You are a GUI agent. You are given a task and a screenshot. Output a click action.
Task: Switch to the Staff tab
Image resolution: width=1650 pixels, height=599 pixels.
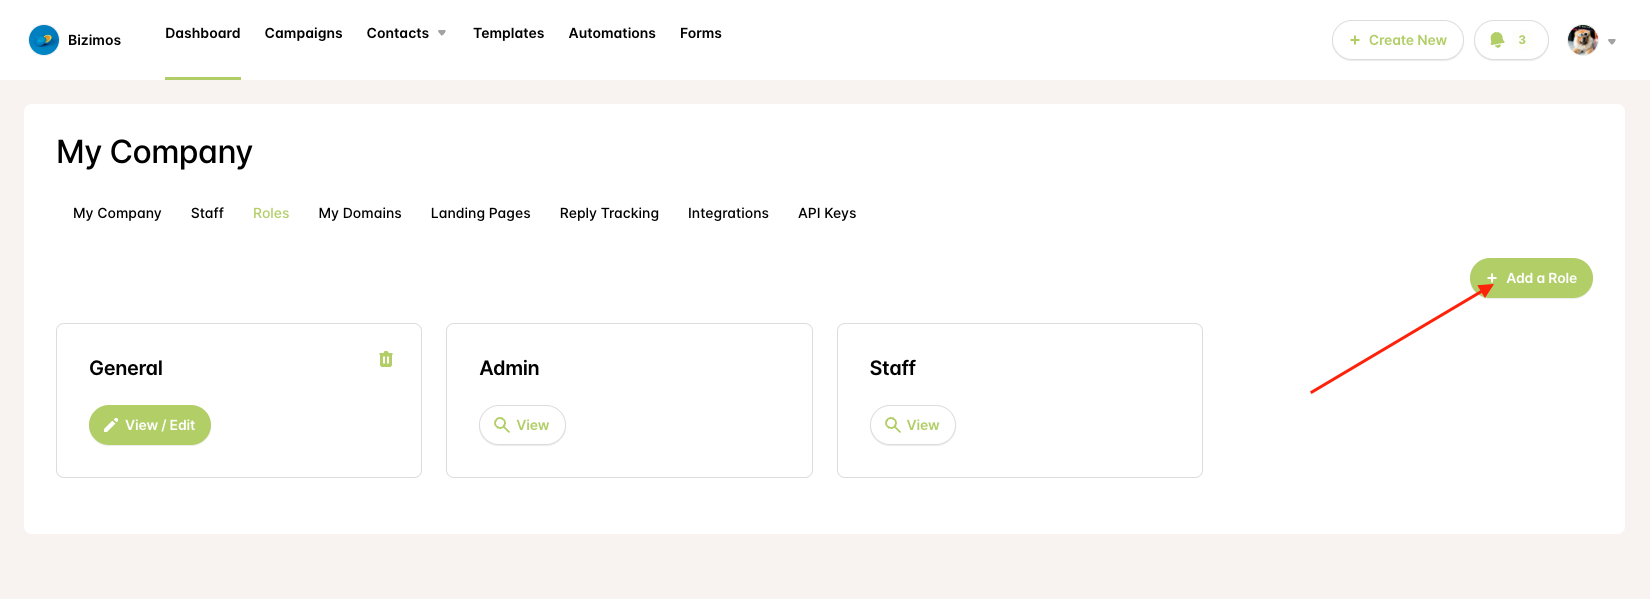pos(207,213)
